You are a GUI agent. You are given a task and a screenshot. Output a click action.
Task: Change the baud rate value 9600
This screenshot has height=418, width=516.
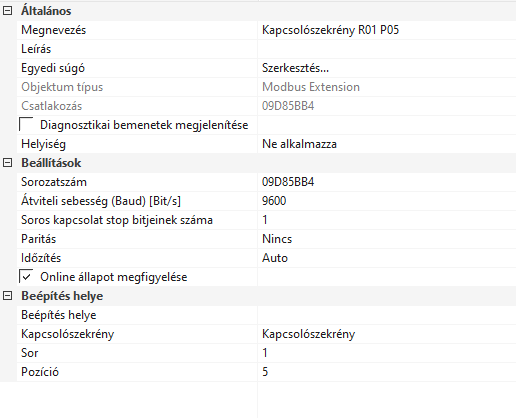tap(387, 201)
